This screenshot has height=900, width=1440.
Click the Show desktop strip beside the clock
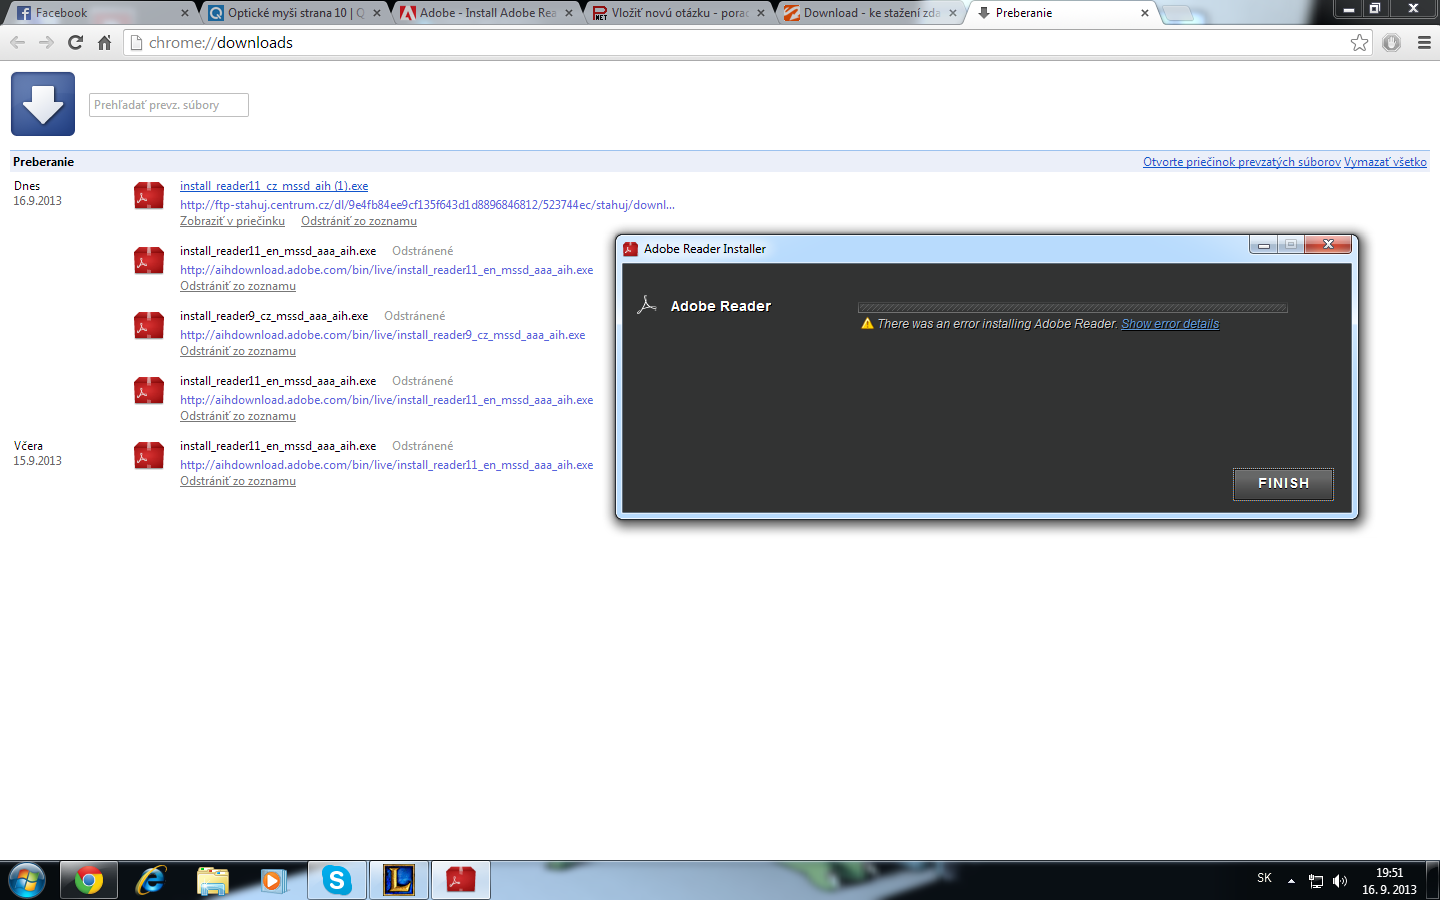click(1433, 880)
